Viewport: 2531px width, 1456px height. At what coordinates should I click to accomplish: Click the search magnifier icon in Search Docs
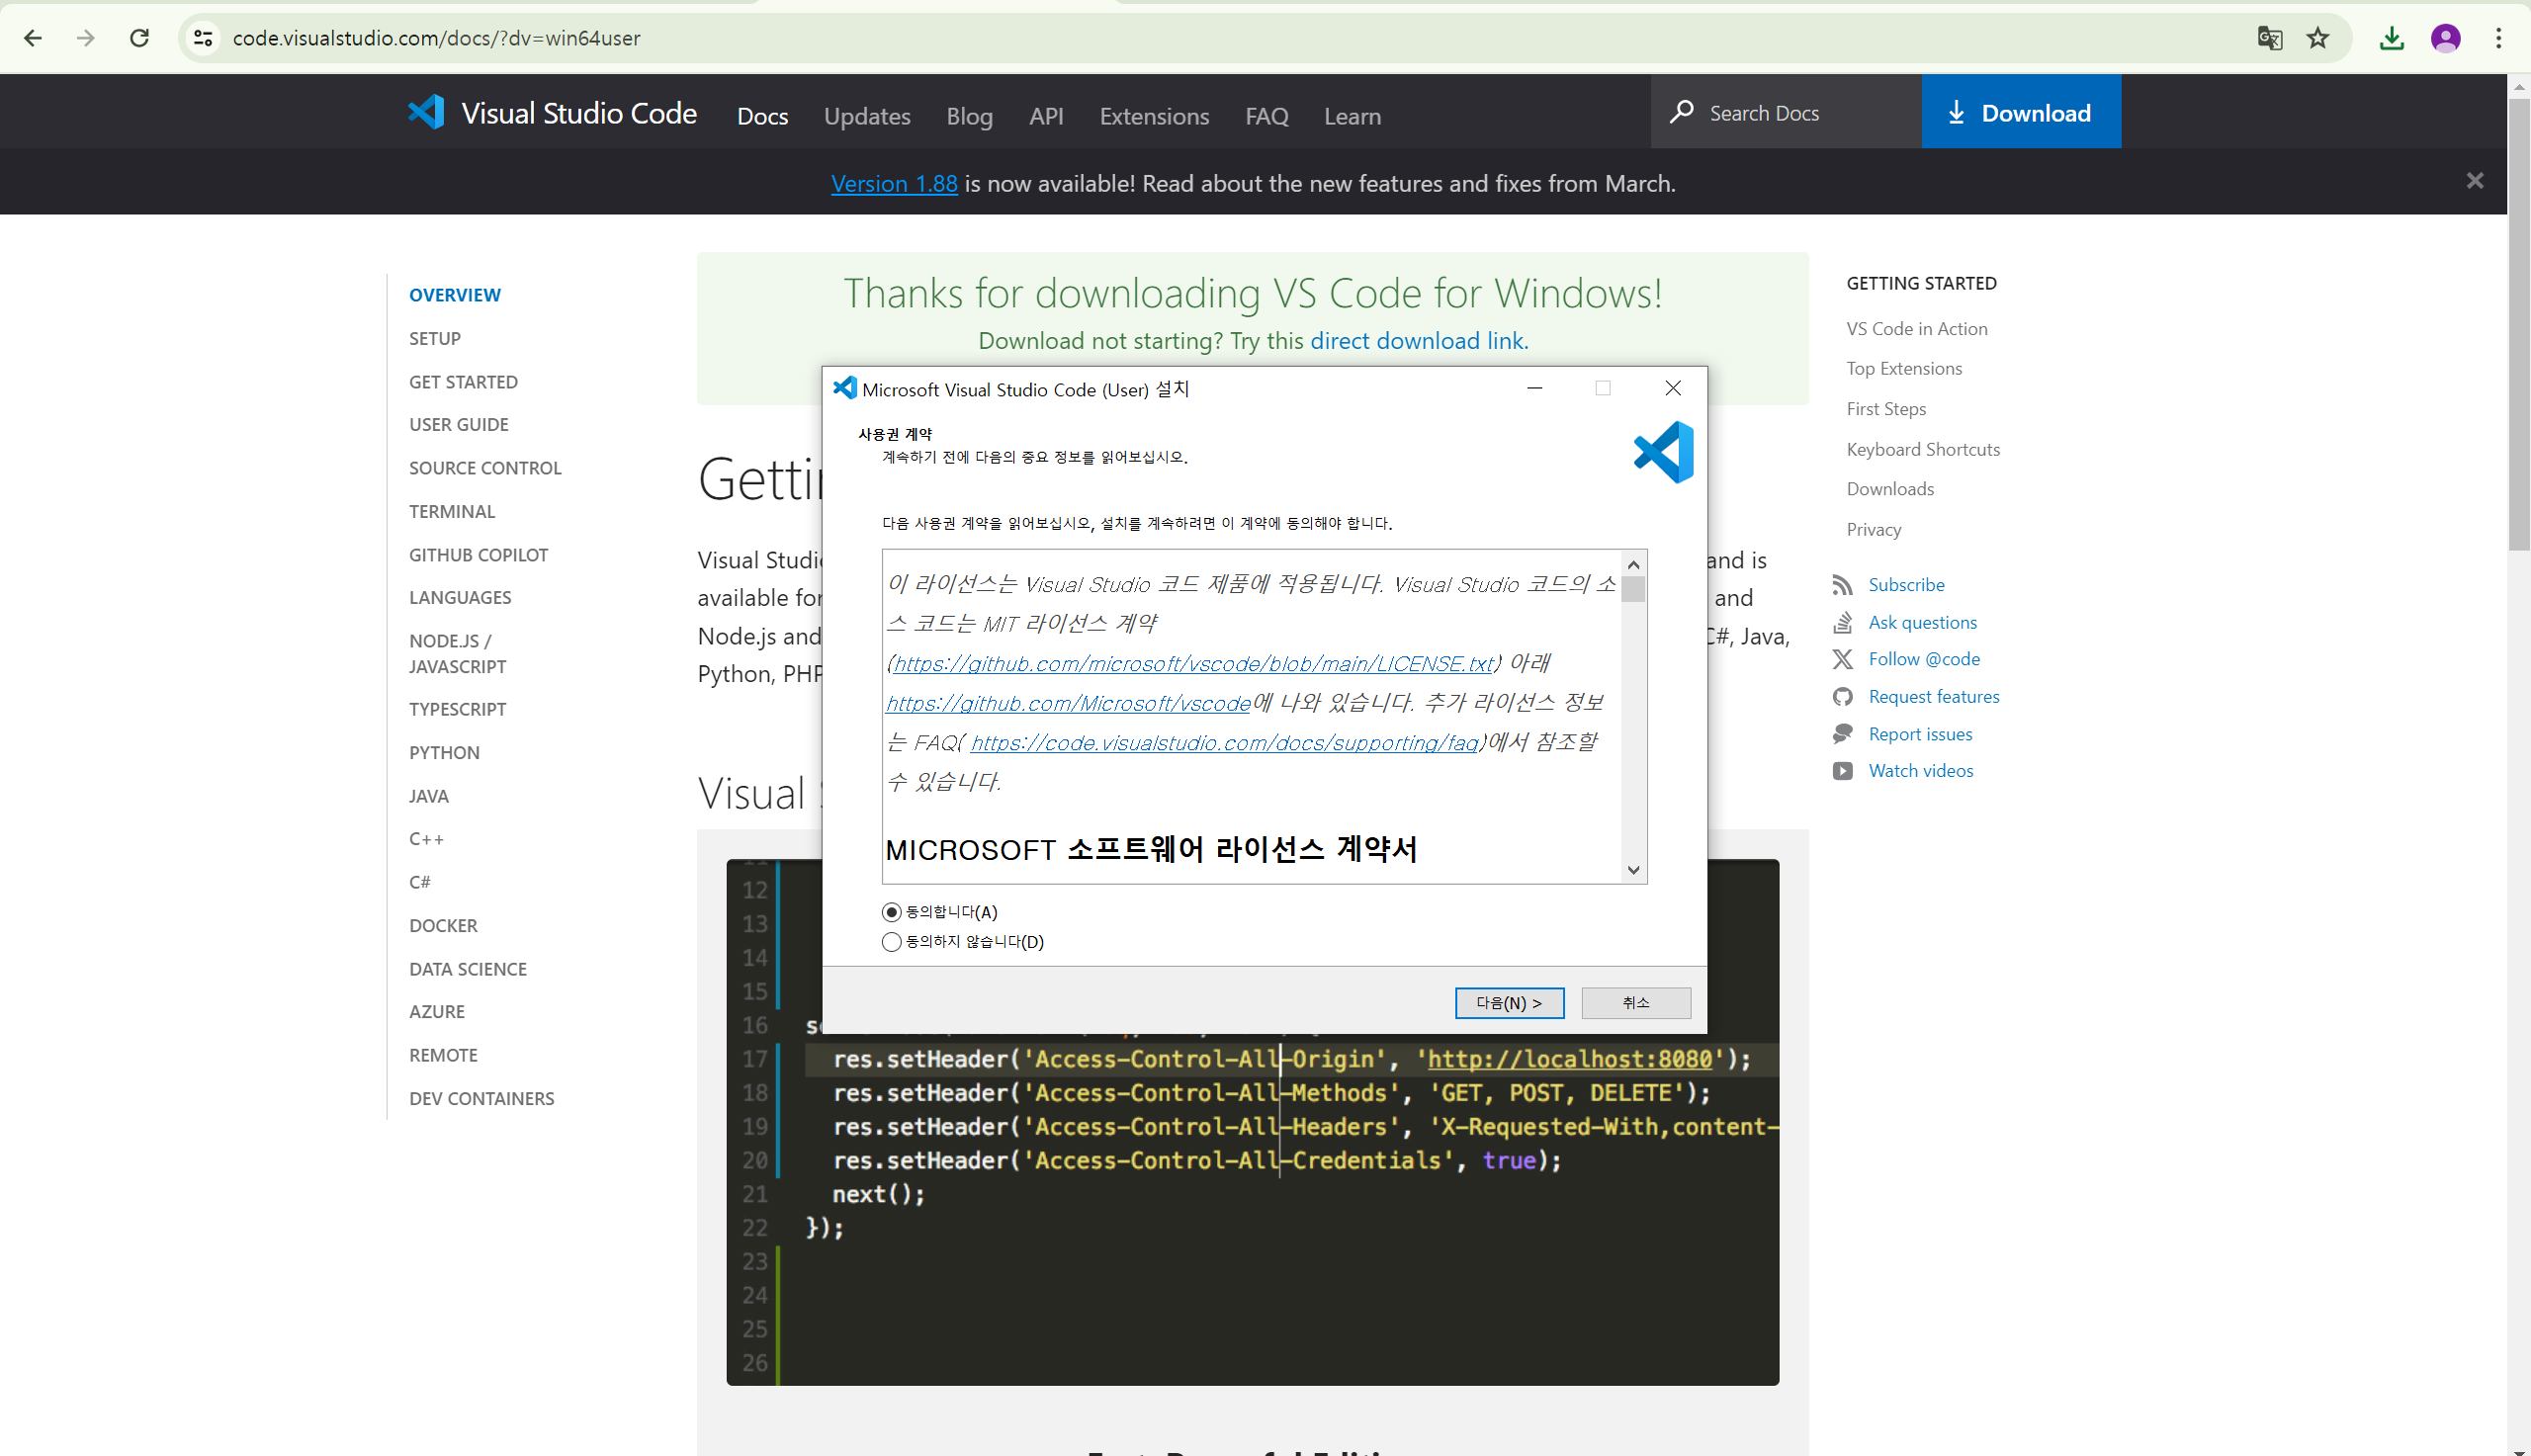pos(1681,112)
